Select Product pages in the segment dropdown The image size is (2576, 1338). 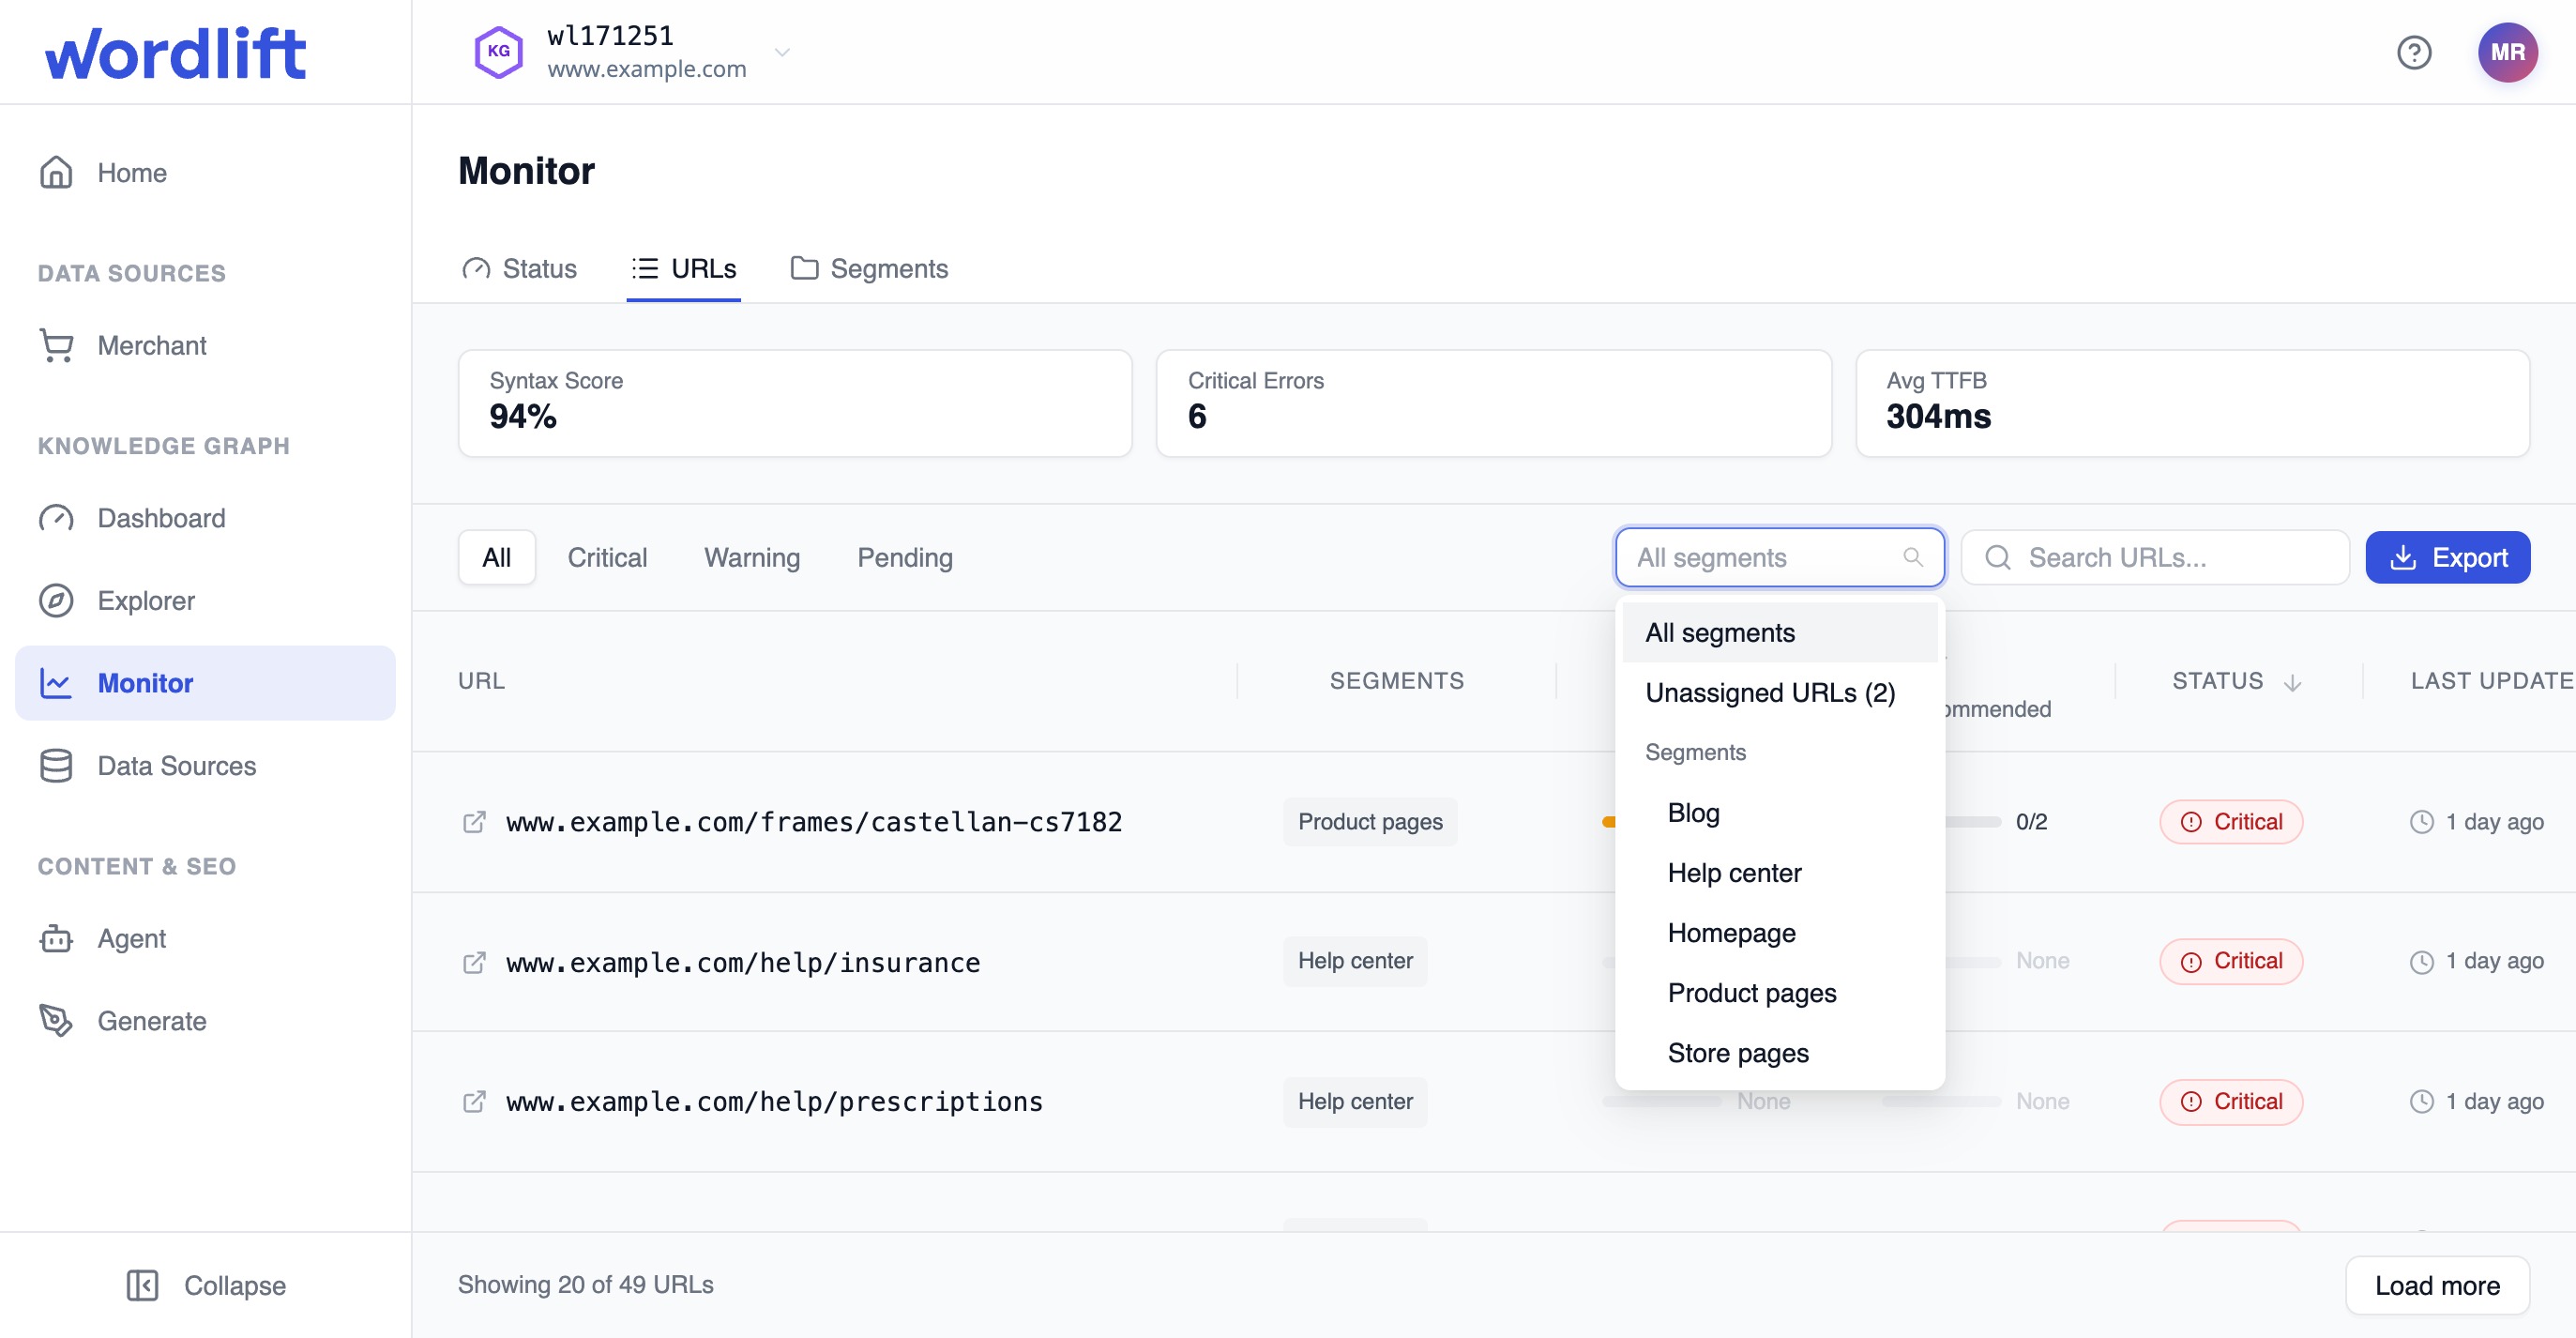click(1779, 992)
